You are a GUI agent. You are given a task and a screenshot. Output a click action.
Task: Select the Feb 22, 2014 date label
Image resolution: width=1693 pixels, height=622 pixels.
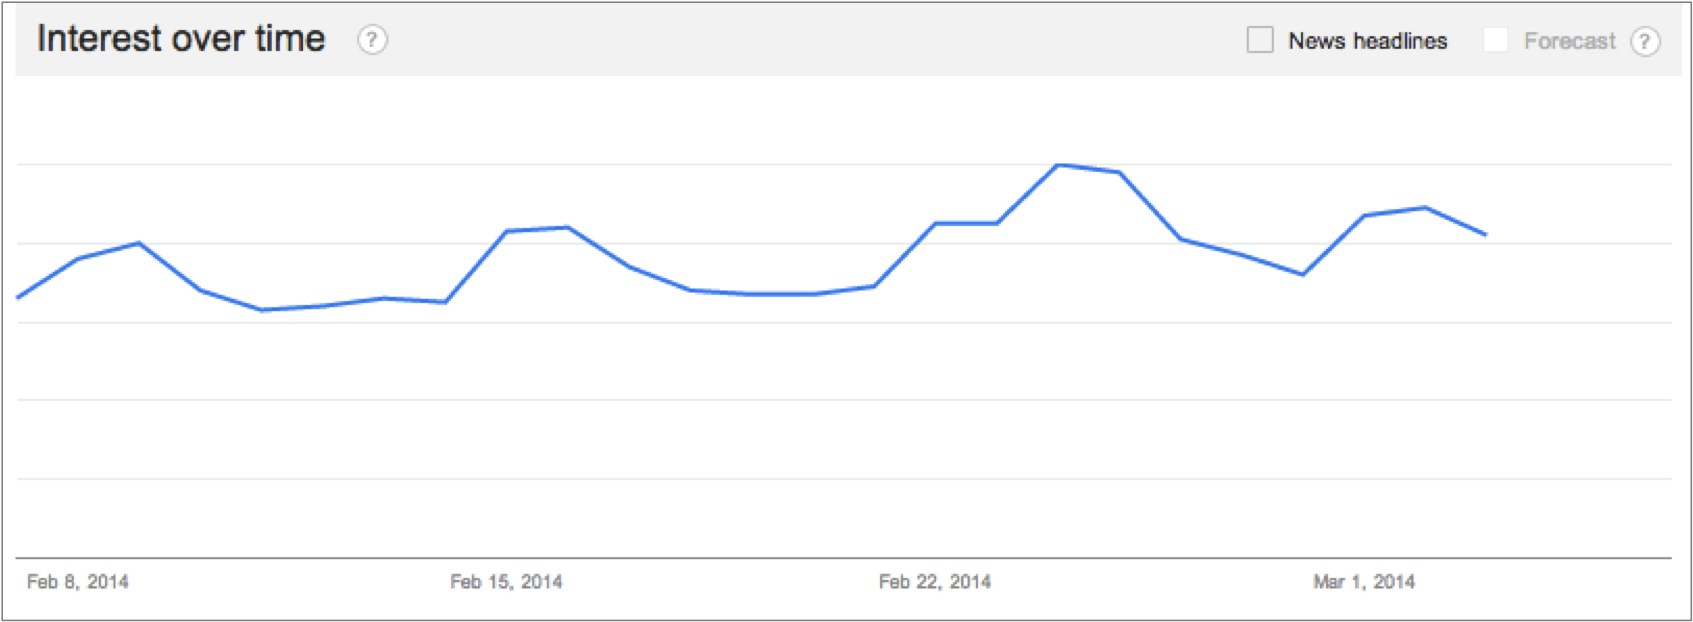(x=935, y=582)
